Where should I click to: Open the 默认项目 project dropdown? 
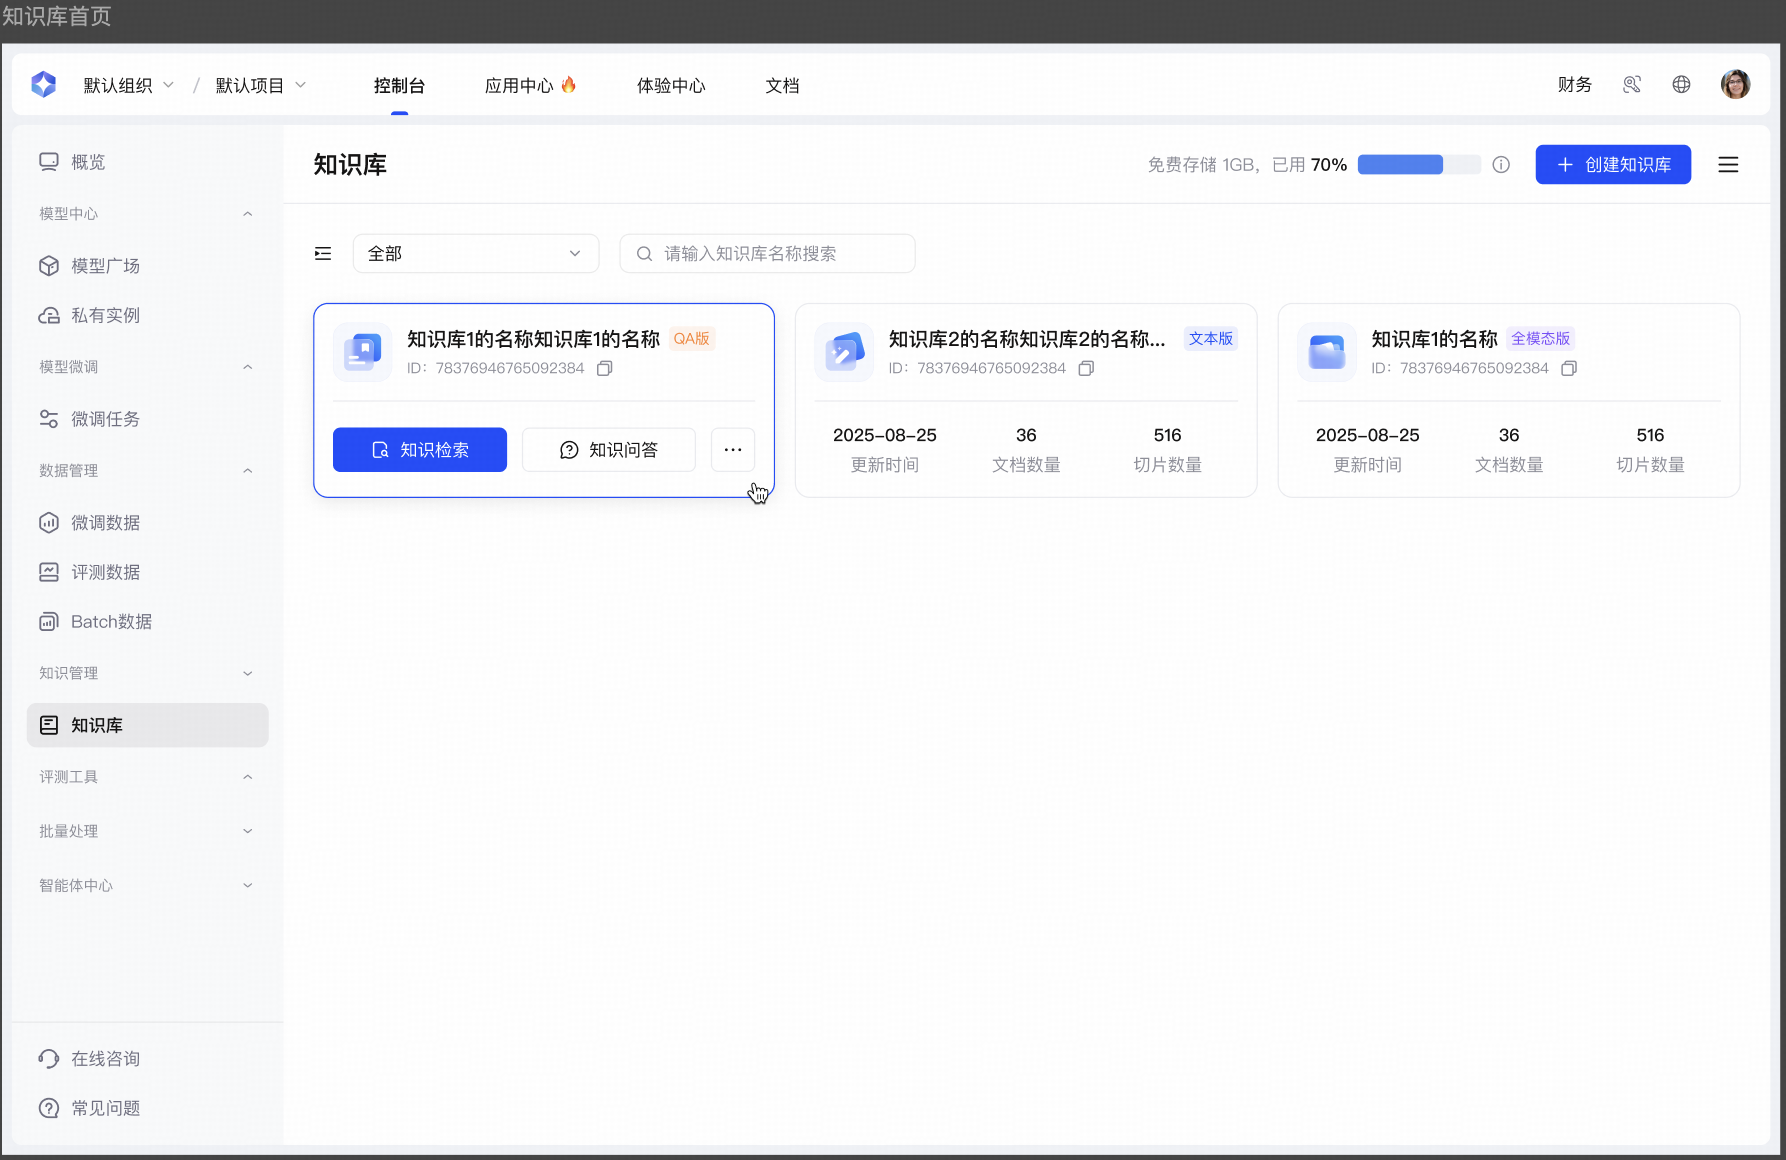tap(260, 86)
